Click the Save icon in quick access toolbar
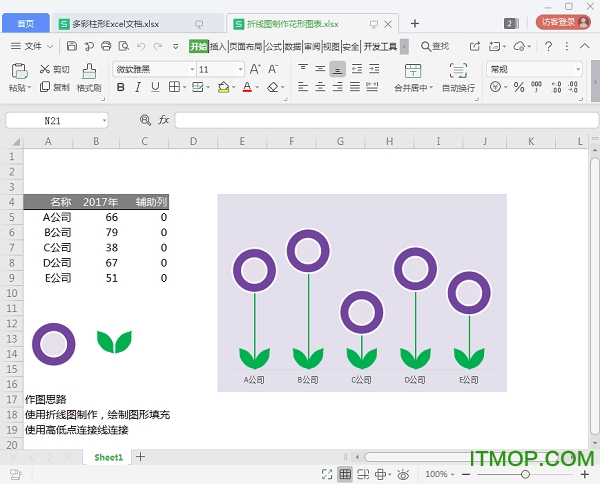600x484 pixels. (x=72, y=46)
